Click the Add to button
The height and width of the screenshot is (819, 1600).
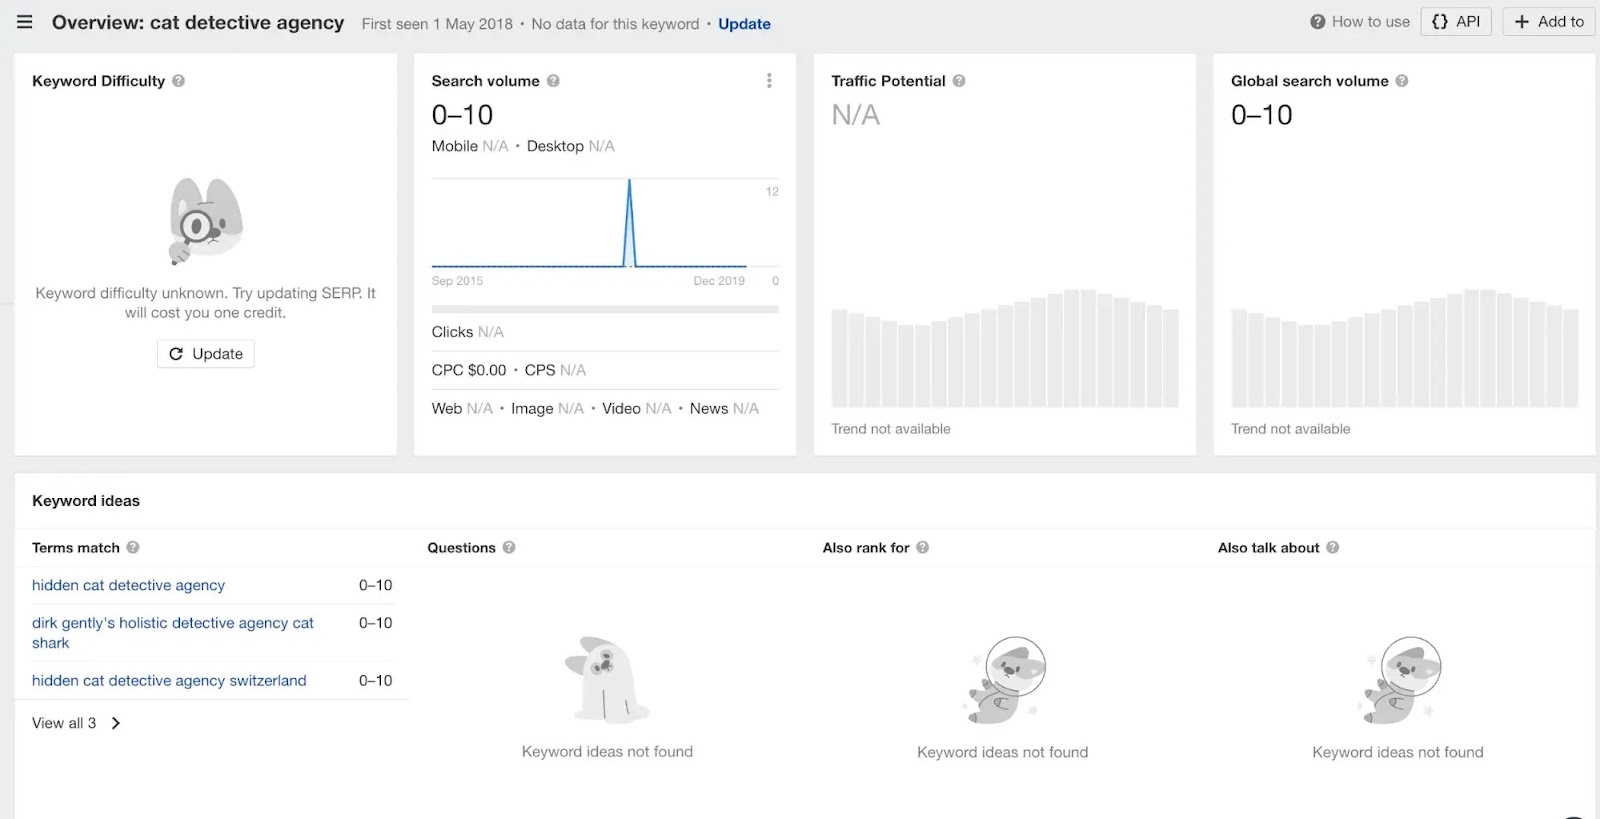[x=1549, y=22]
